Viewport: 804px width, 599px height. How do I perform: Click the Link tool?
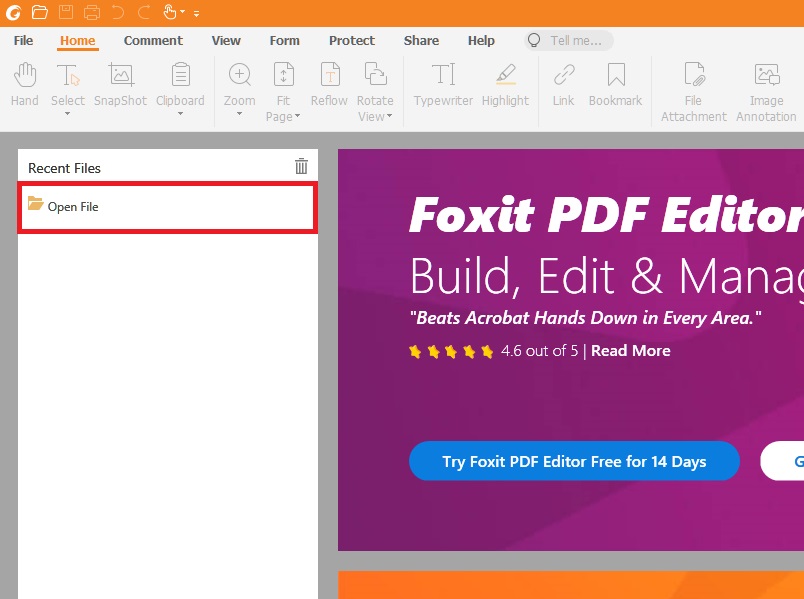point(564,85)
